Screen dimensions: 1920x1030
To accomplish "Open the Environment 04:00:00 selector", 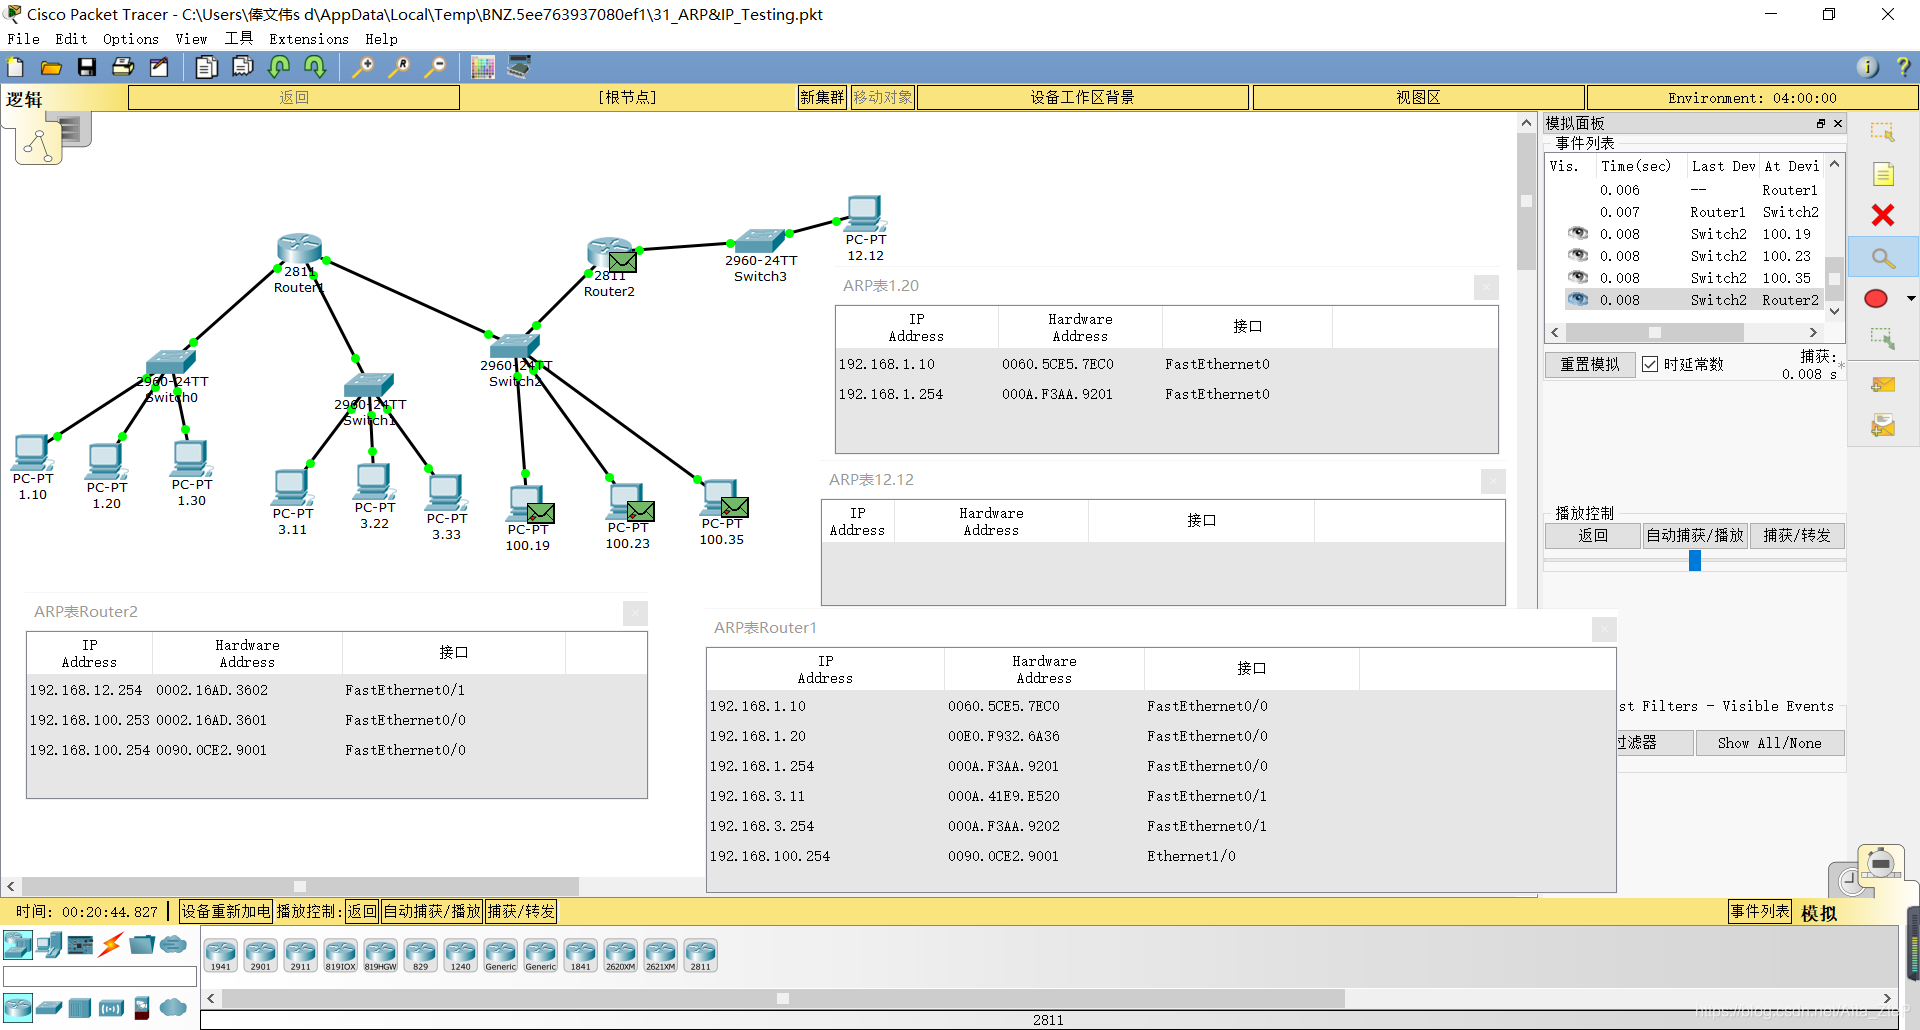I will 1752,97.
